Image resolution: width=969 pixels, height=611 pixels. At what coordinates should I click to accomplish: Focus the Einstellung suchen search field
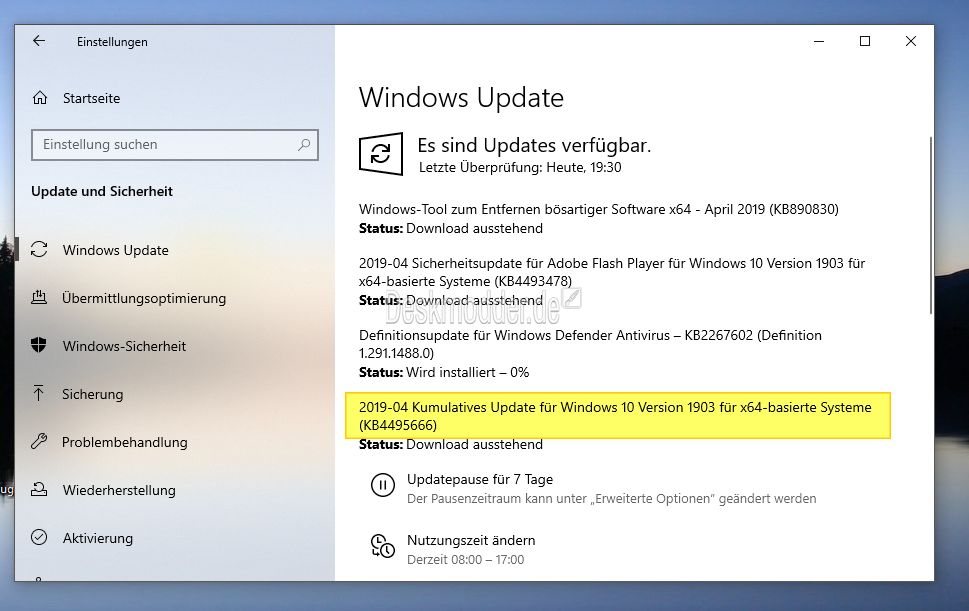point(175,145)
